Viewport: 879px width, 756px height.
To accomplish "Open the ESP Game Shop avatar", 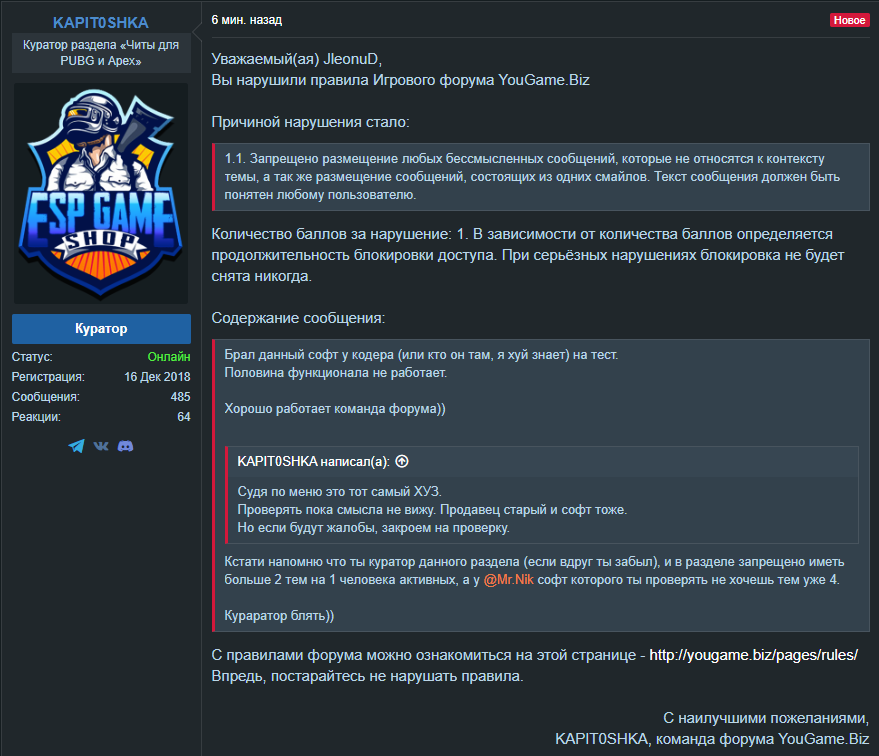I will [101, 193].
